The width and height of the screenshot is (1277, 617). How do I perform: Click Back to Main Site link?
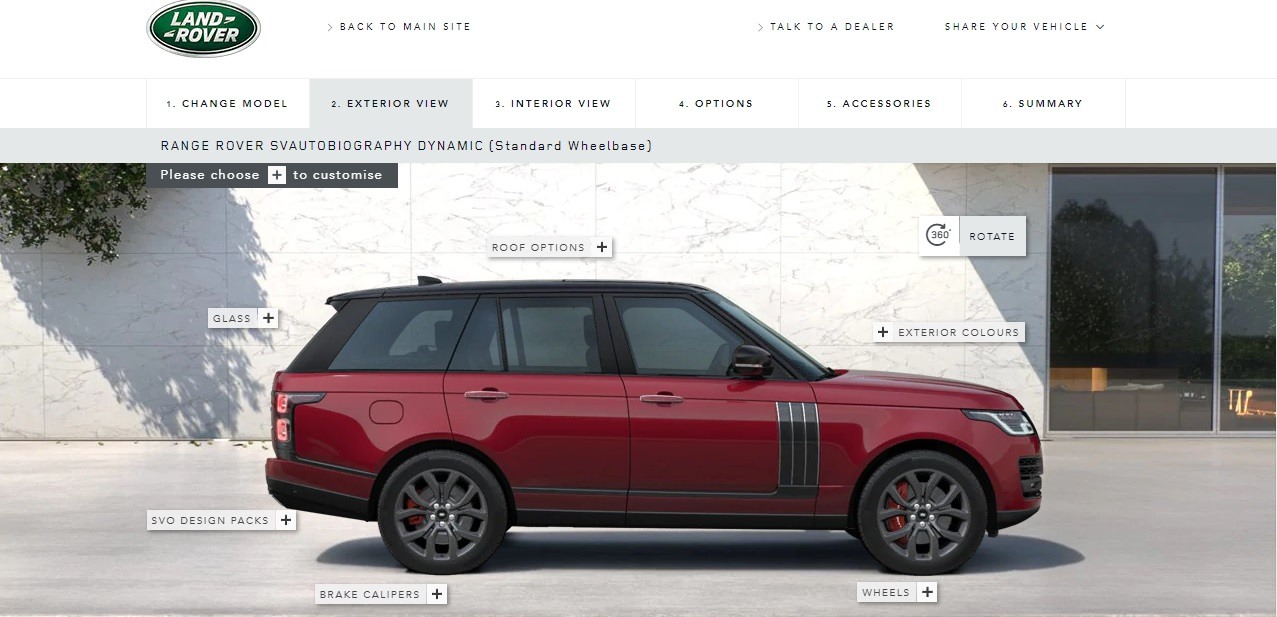[x=399, y=27]
